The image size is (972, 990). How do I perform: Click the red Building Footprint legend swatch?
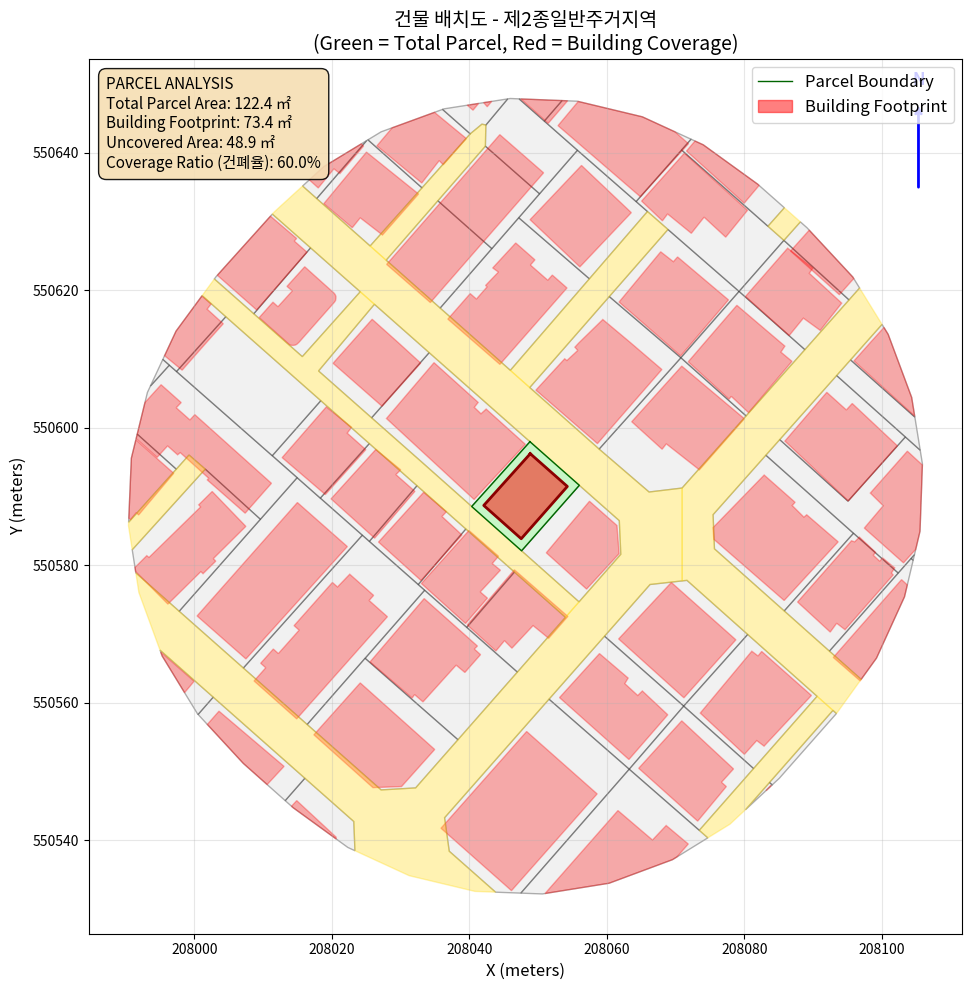[x=775, y=107]
